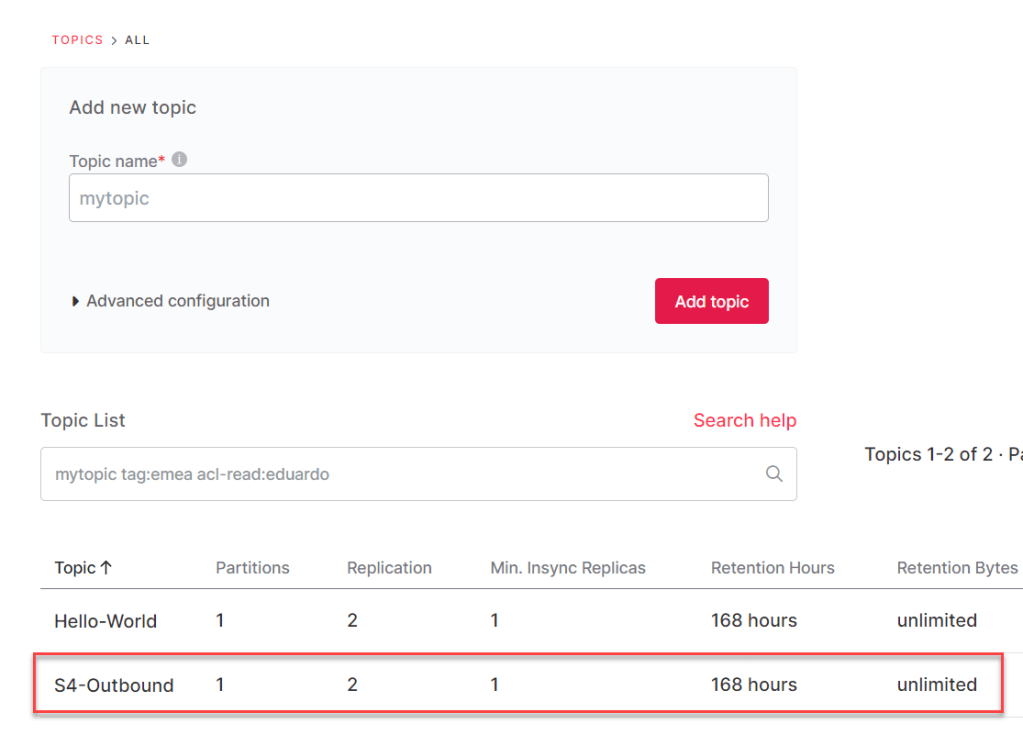This screenshot has height=735, width=1023.
Task: Open the Search help link
Action: click(744, 420)
